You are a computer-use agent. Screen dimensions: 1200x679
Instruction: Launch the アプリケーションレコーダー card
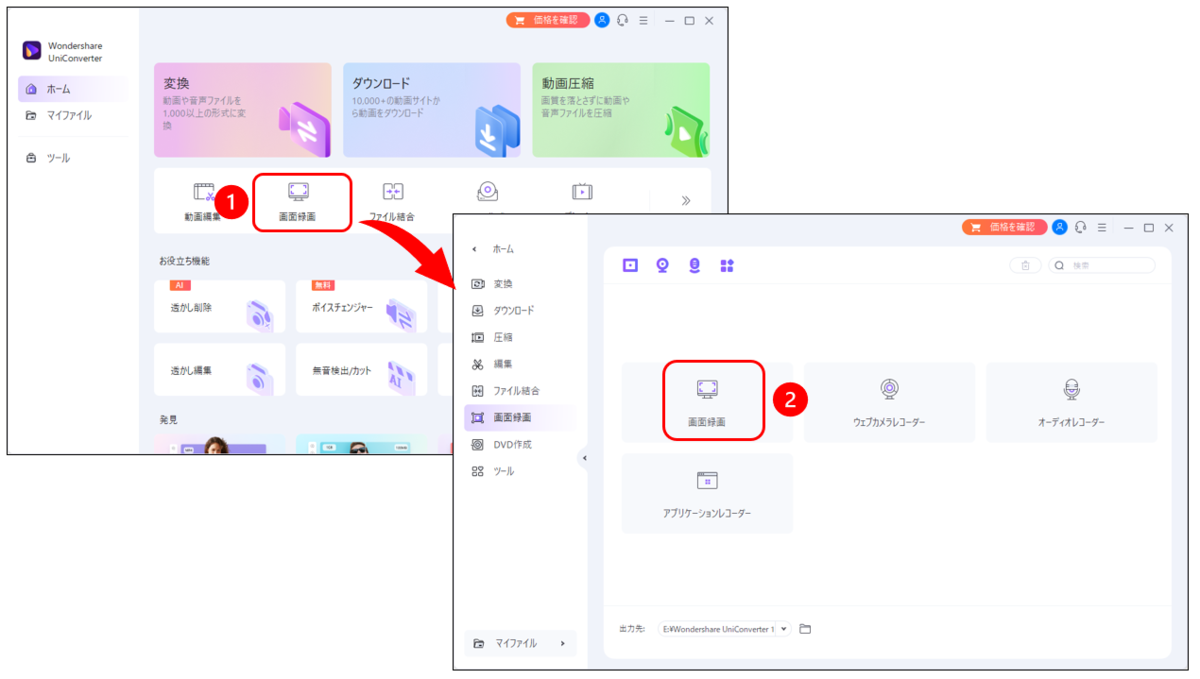pos(707,494)
